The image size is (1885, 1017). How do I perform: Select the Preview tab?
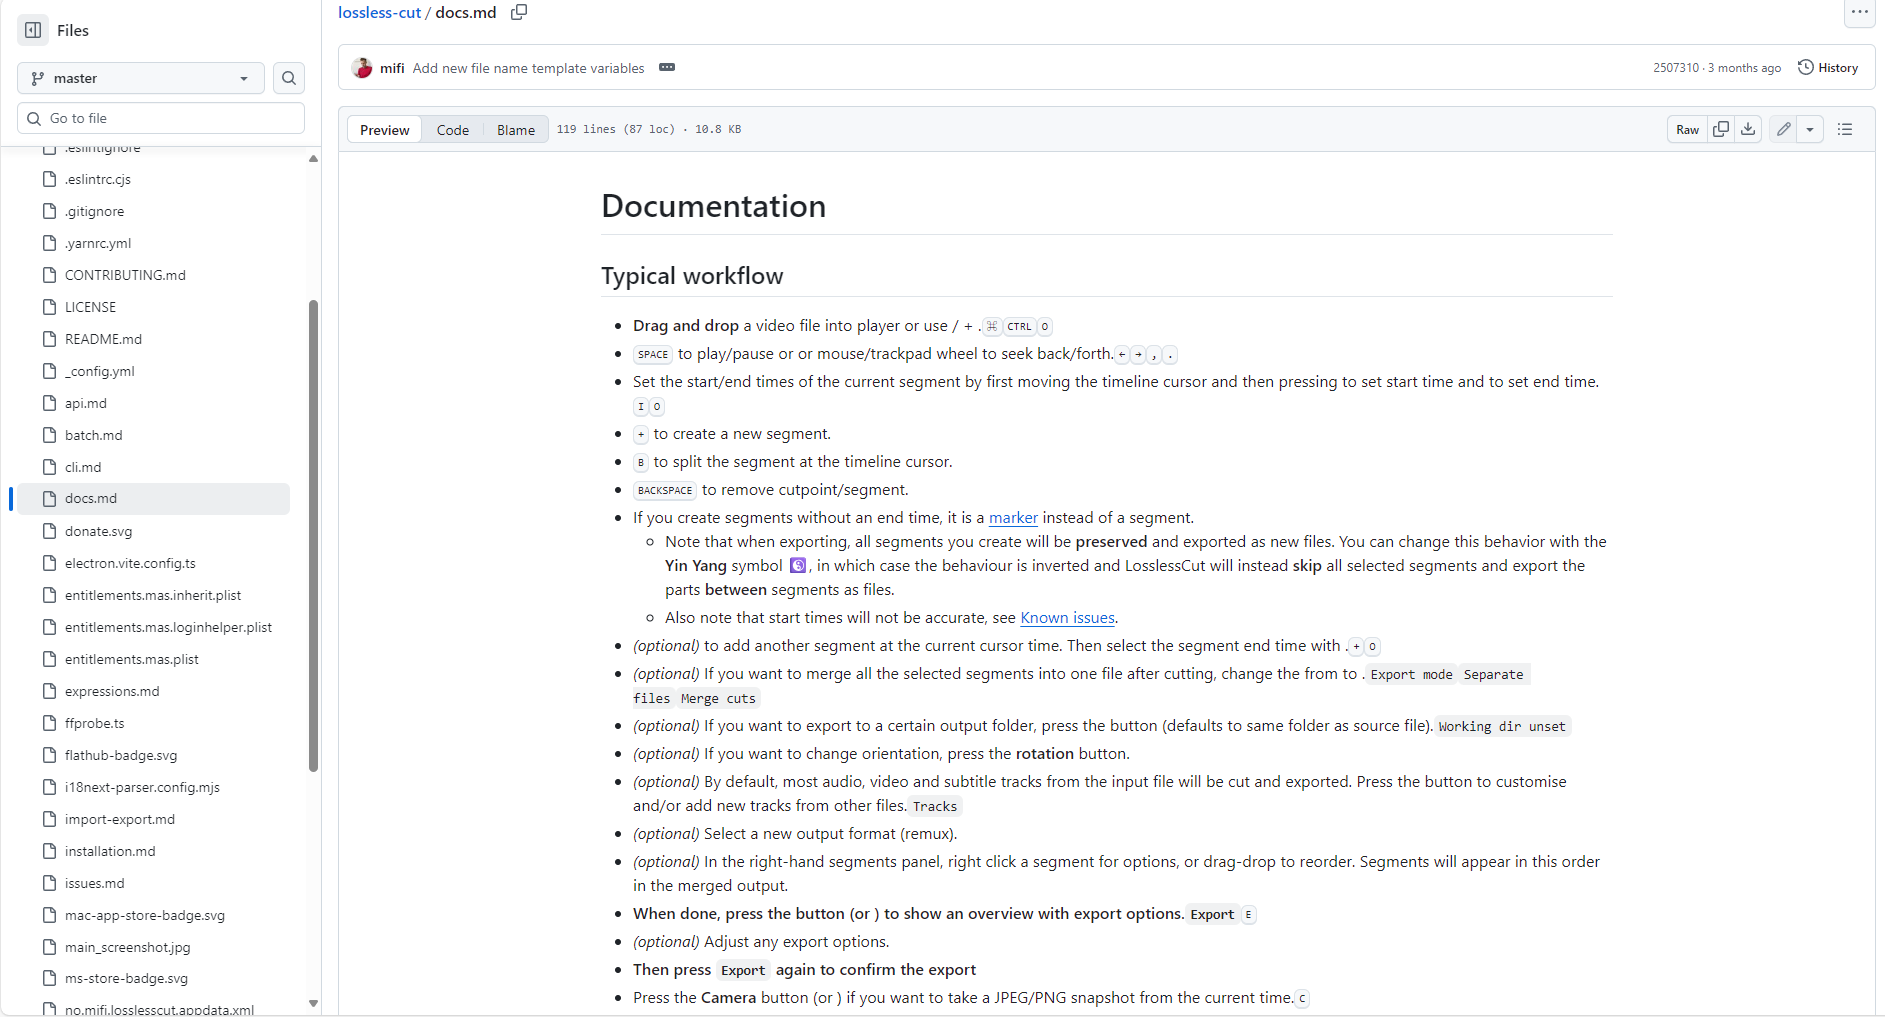tap(385, 130)
